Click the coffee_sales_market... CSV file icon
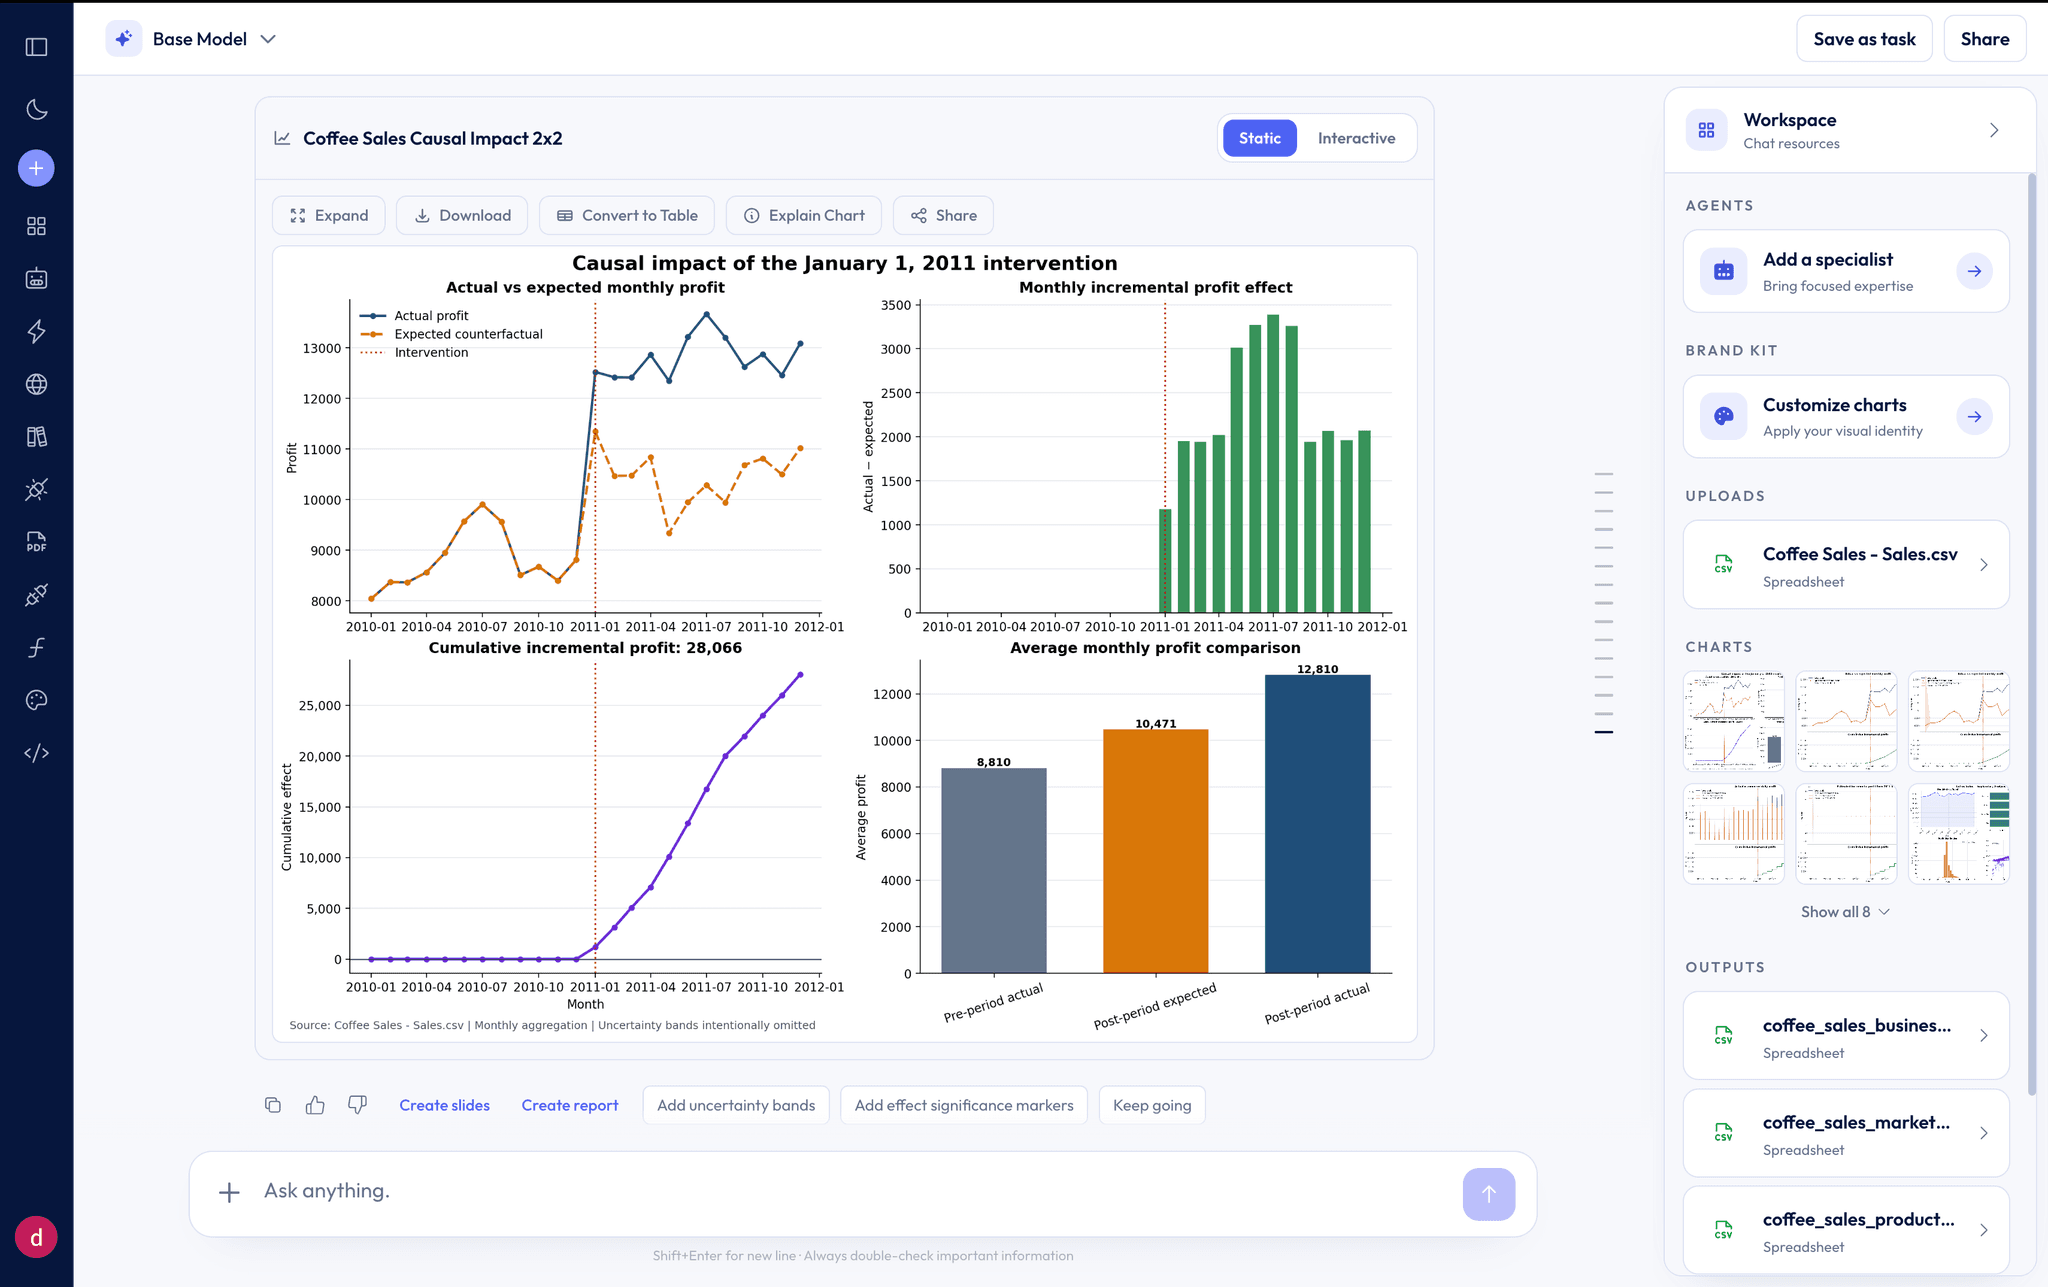 click(x=1723, y=1133)
